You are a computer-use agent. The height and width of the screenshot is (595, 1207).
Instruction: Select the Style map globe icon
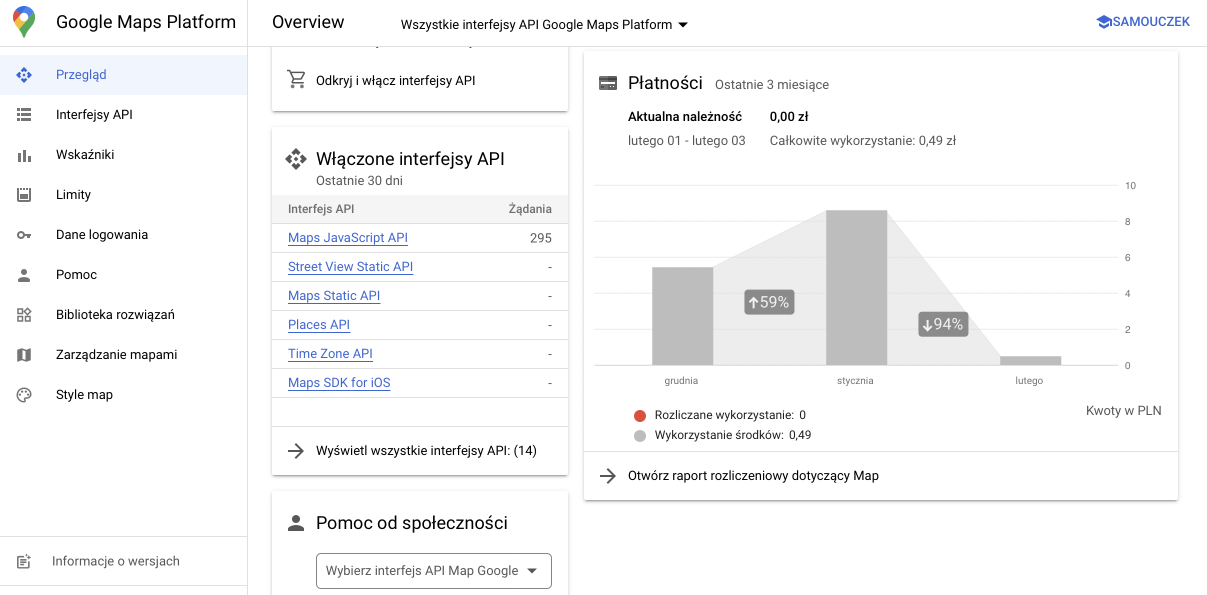pyautogui.click(x=24, y=394)
